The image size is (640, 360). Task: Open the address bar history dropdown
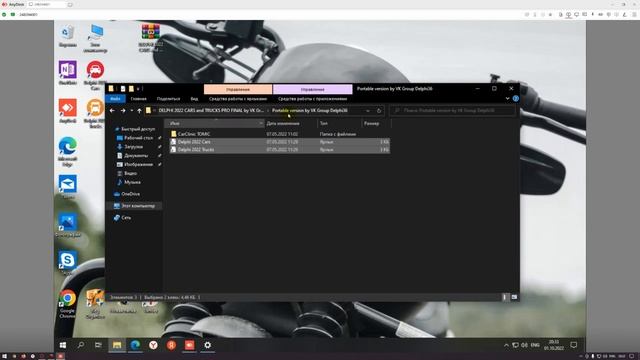[x=368, y=111]
